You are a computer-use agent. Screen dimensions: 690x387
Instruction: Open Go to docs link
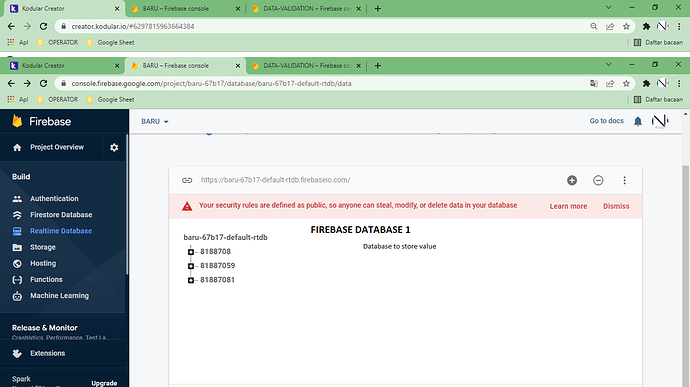606,121
